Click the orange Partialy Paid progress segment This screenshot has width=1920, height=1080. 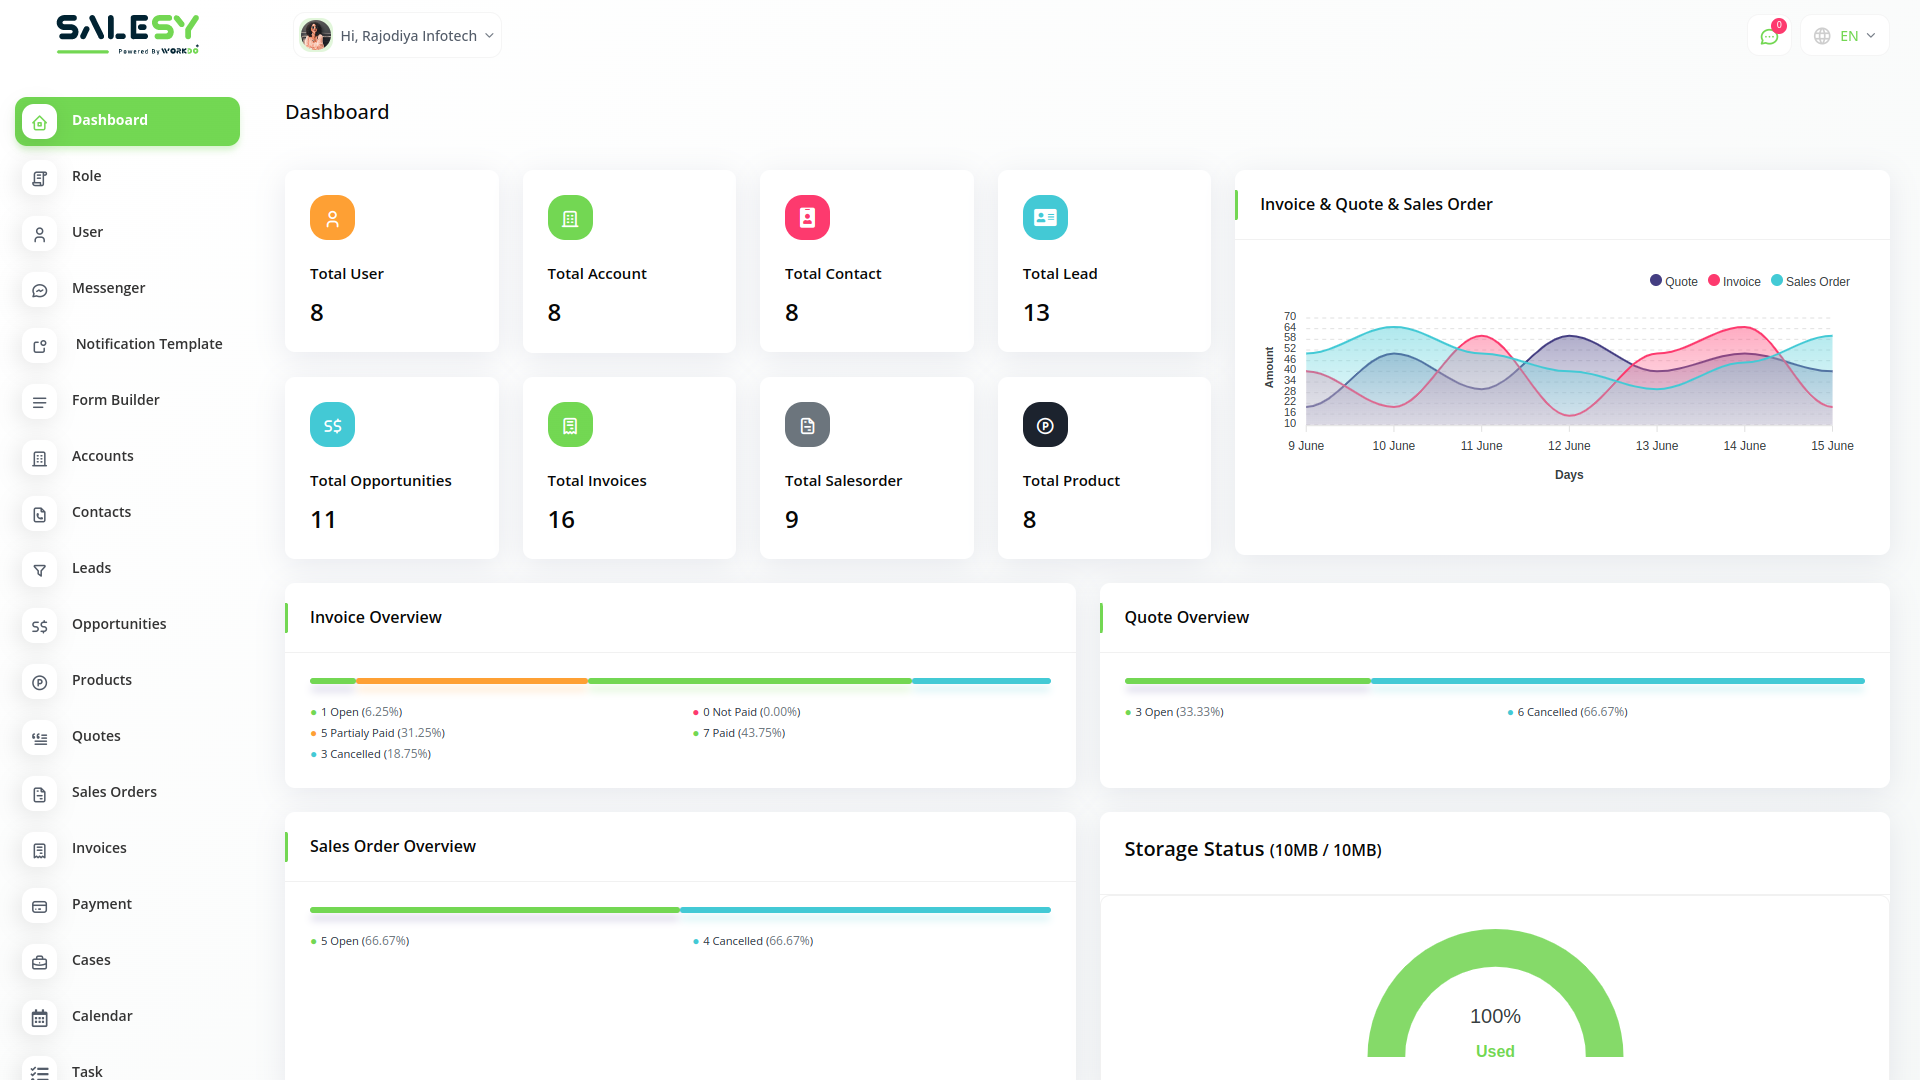pos(471,681)
